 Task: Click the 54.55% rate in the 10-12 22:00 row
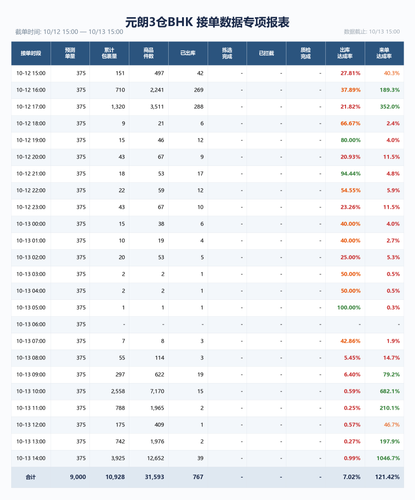[350, 190]
